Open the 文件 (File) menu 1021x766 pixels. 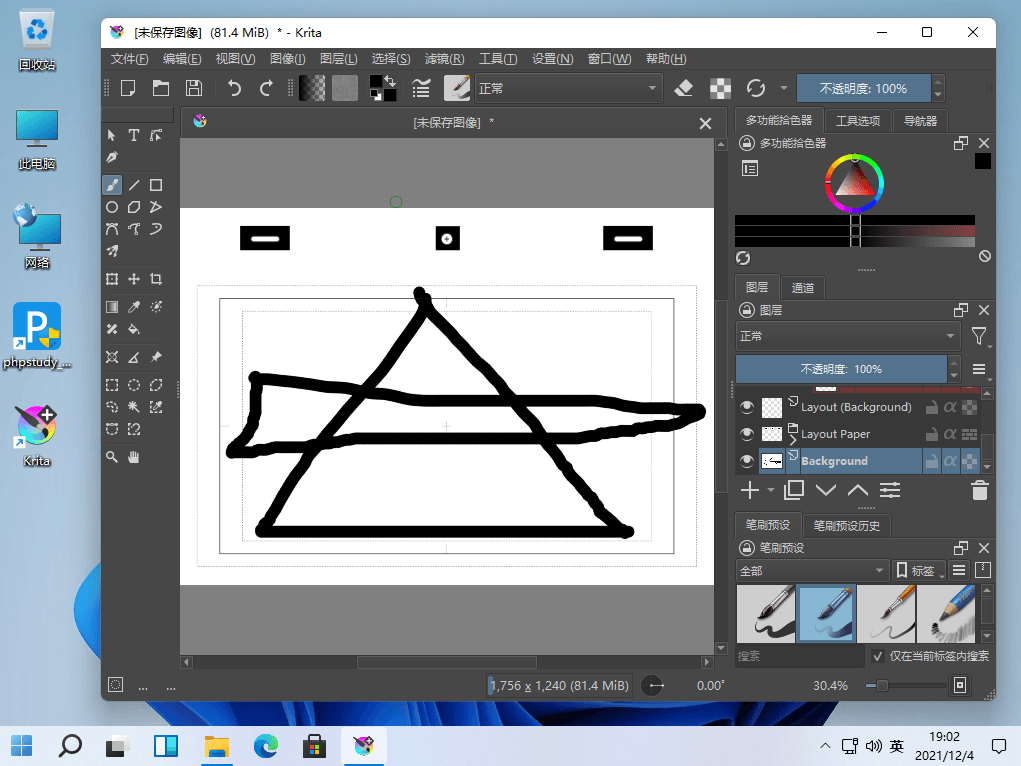[x=129, y=59]
